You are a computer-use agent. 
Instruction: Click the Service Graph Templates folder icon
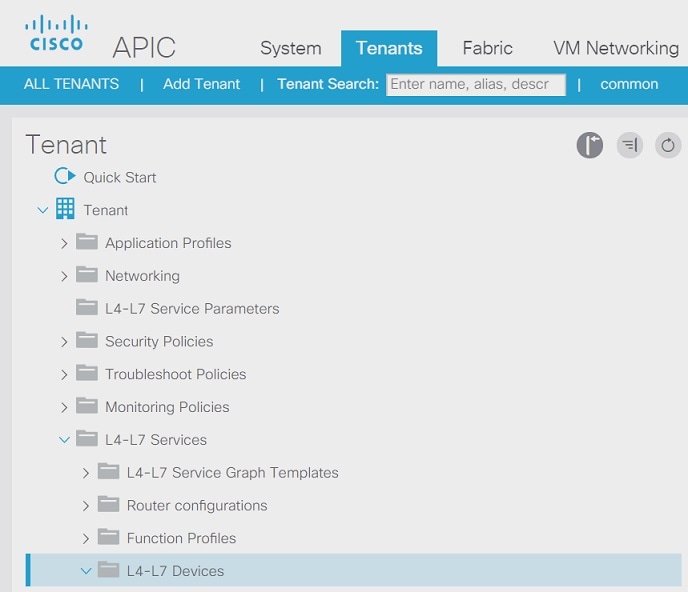point(108,471)
